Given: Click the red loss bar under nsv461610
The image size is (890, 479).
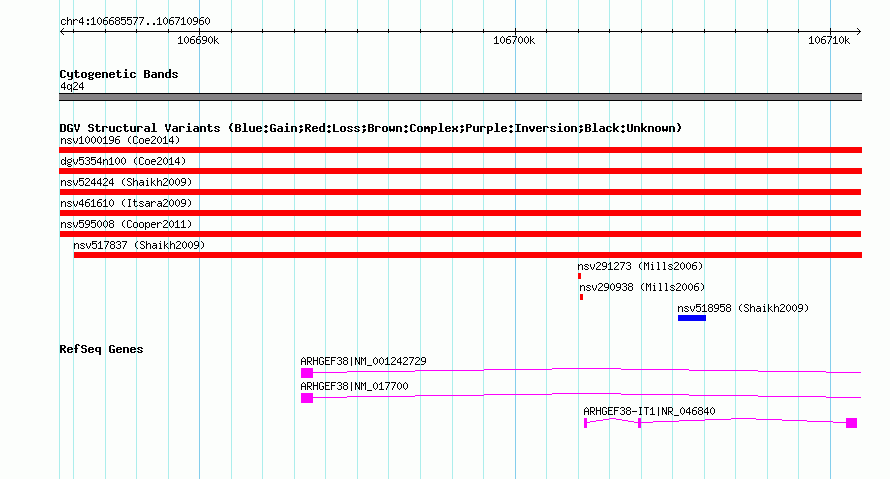Looking at the screenshot, I should click(460, 213).
